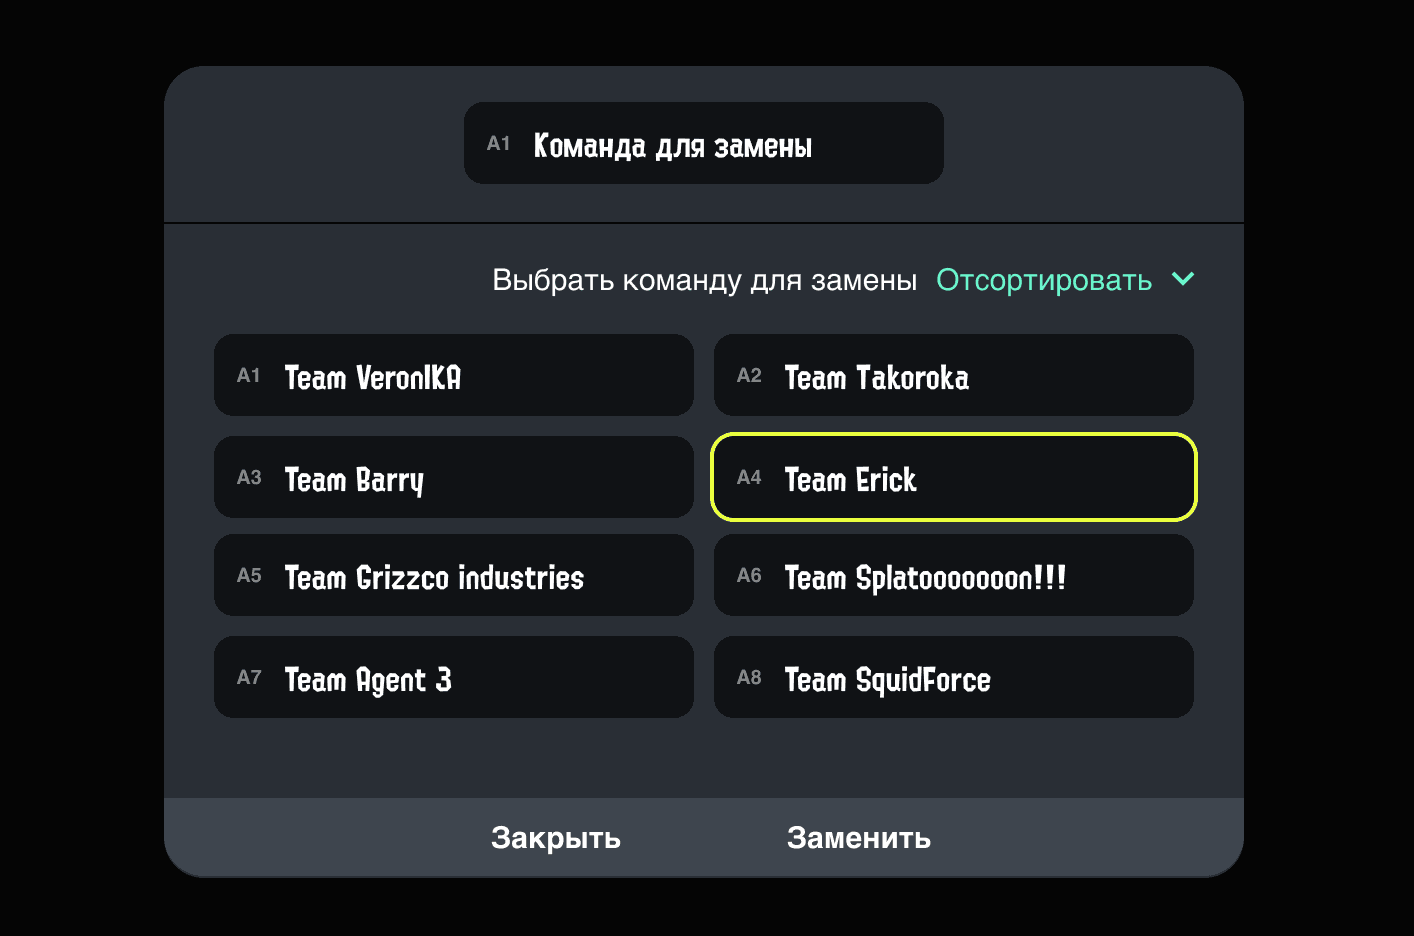Expand the sort chevron arrow
The height and width of the screenshot is (936, 1414).
[1183, 279]
